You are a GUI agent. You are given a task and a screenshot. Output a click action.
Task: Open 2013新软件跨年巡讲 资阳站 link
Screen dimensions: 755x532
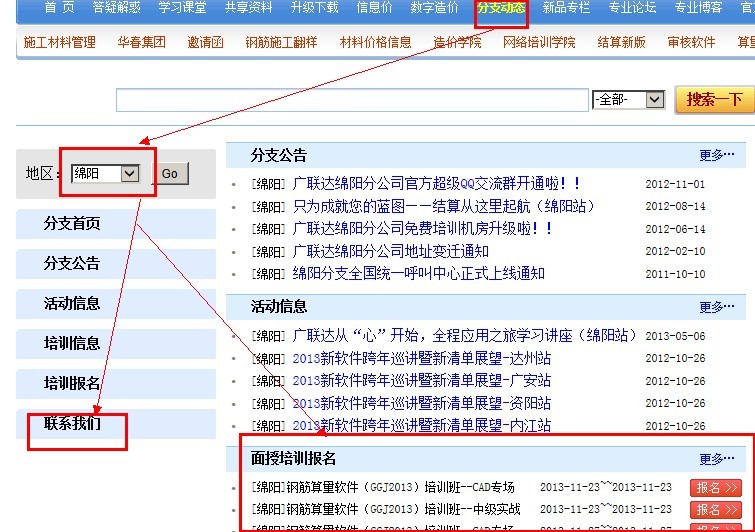point(422,403)
